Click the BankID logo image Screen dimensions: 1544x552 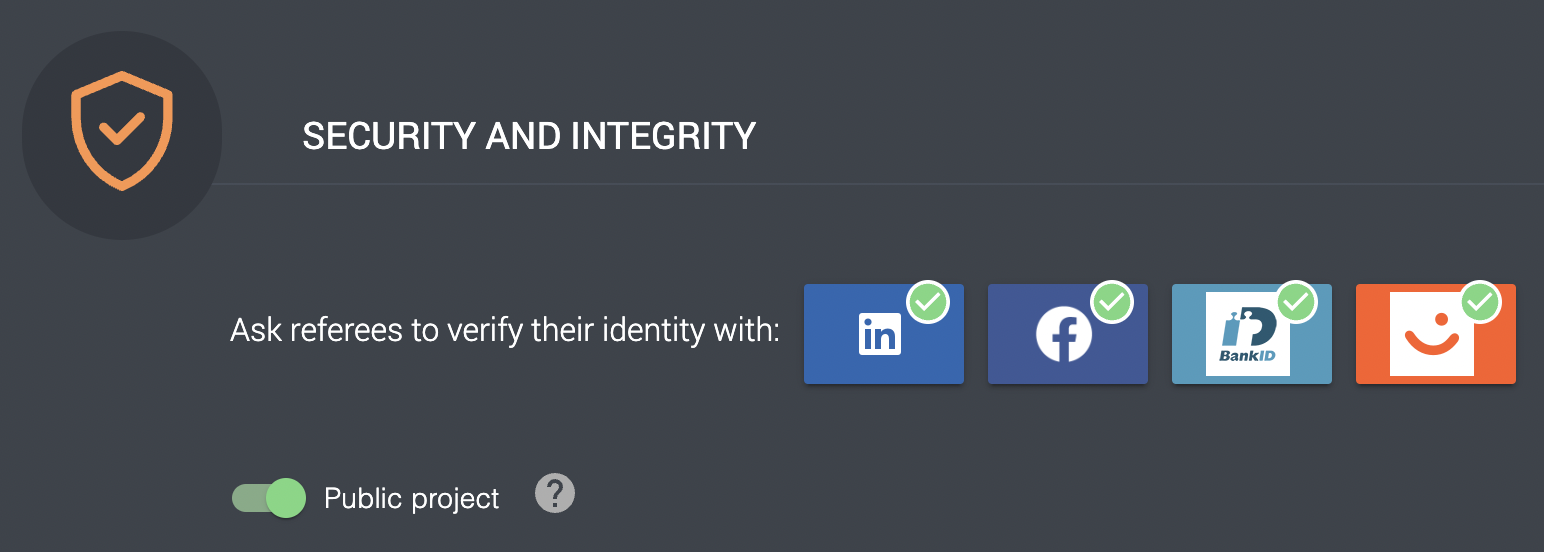pyautogui.click(x=1247, y=334)
